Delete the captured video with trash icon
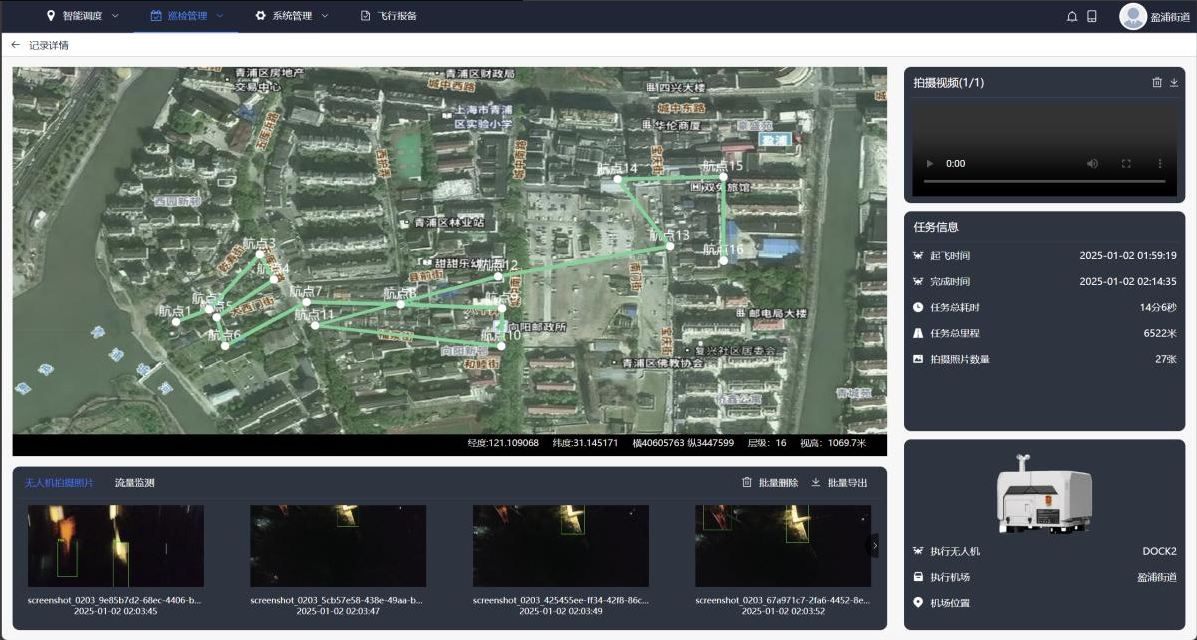 pyautogui.click(x=1157, y=83)
